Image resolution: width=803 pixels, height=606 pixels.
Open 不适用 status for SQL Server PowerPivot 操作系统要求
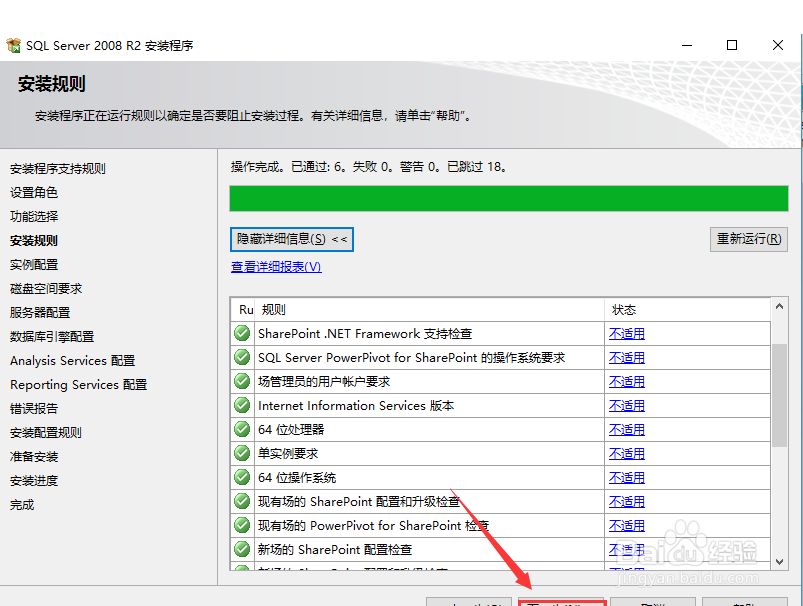pyautogui.click(x=627, y=358)
